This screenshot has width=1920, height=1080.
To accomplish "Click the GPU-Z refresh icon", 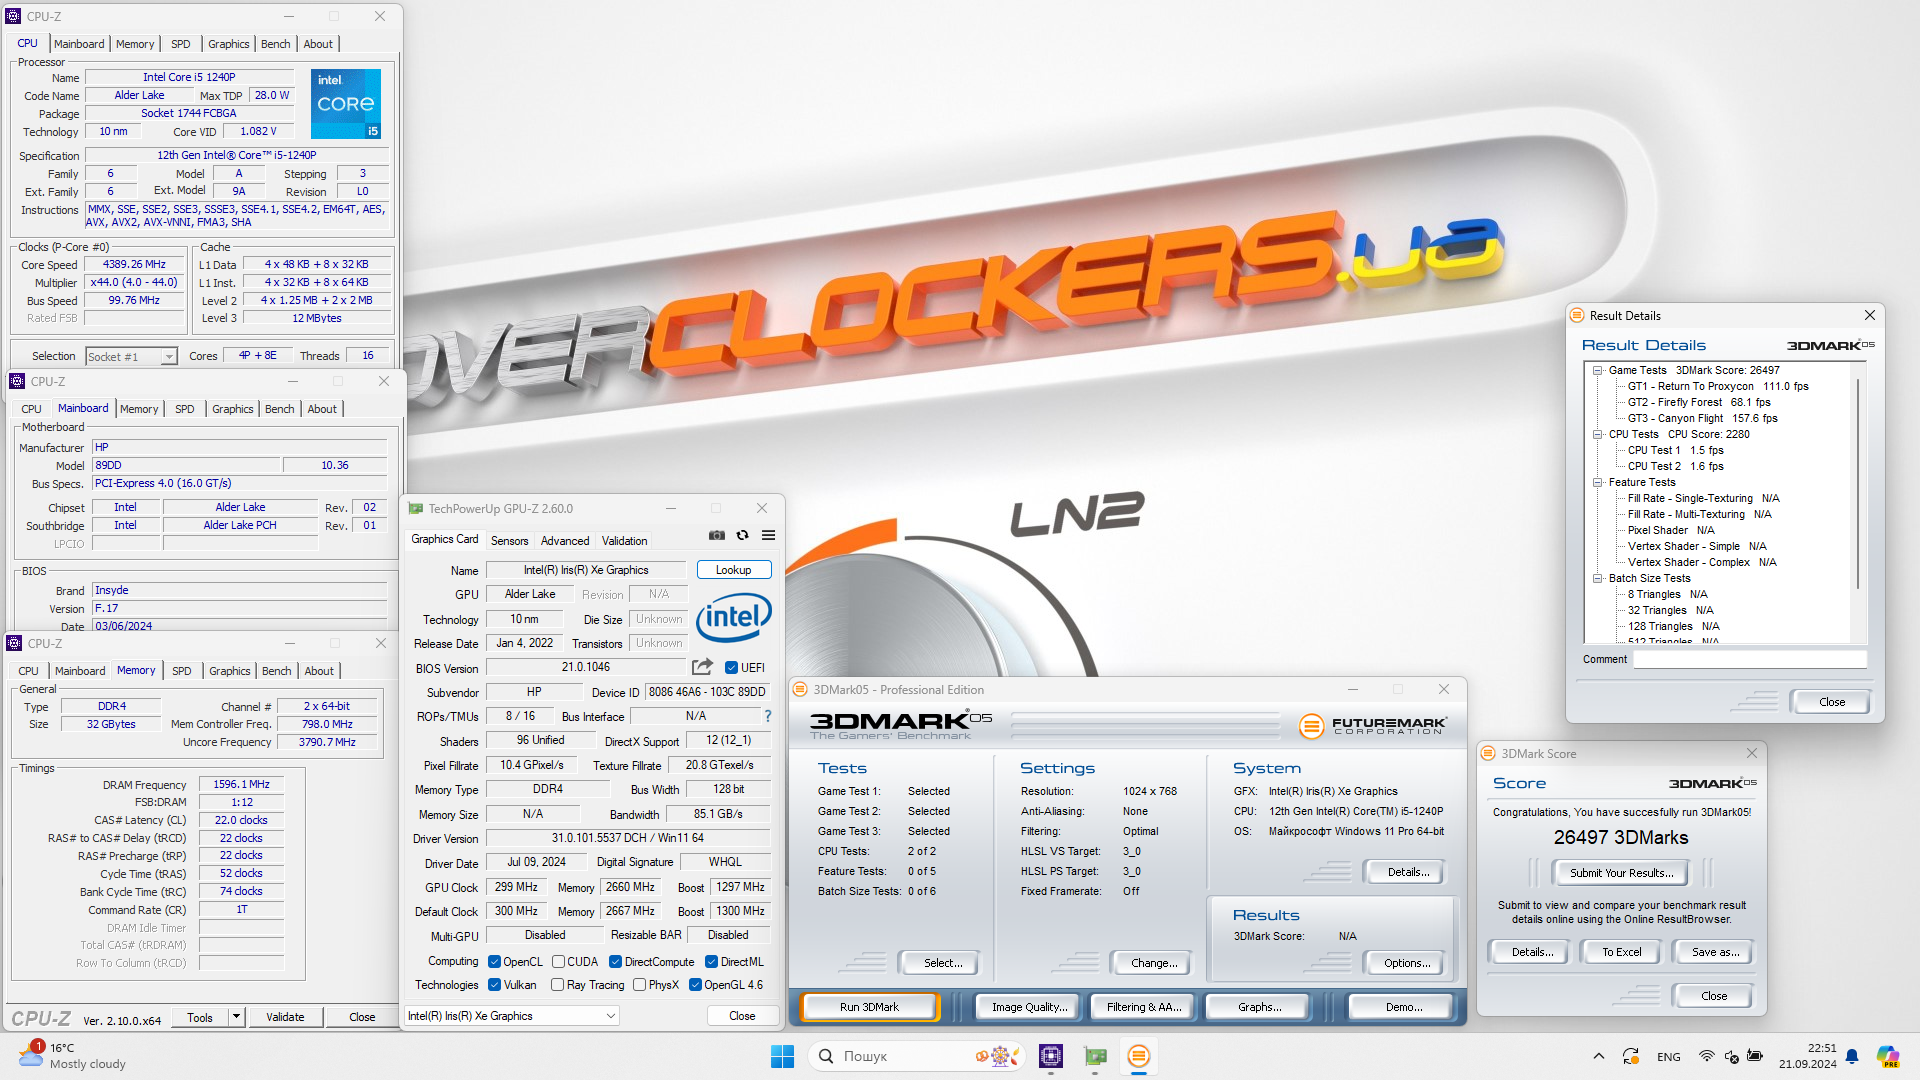I will pyautogui.click(x=742, y=536).
